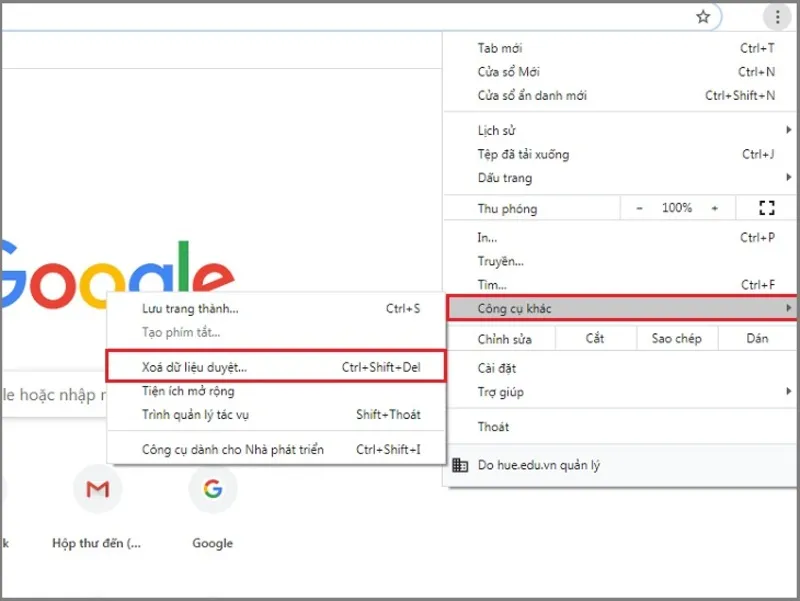
Task: Click the bookmark star icon
Action: tap(703, 16)
